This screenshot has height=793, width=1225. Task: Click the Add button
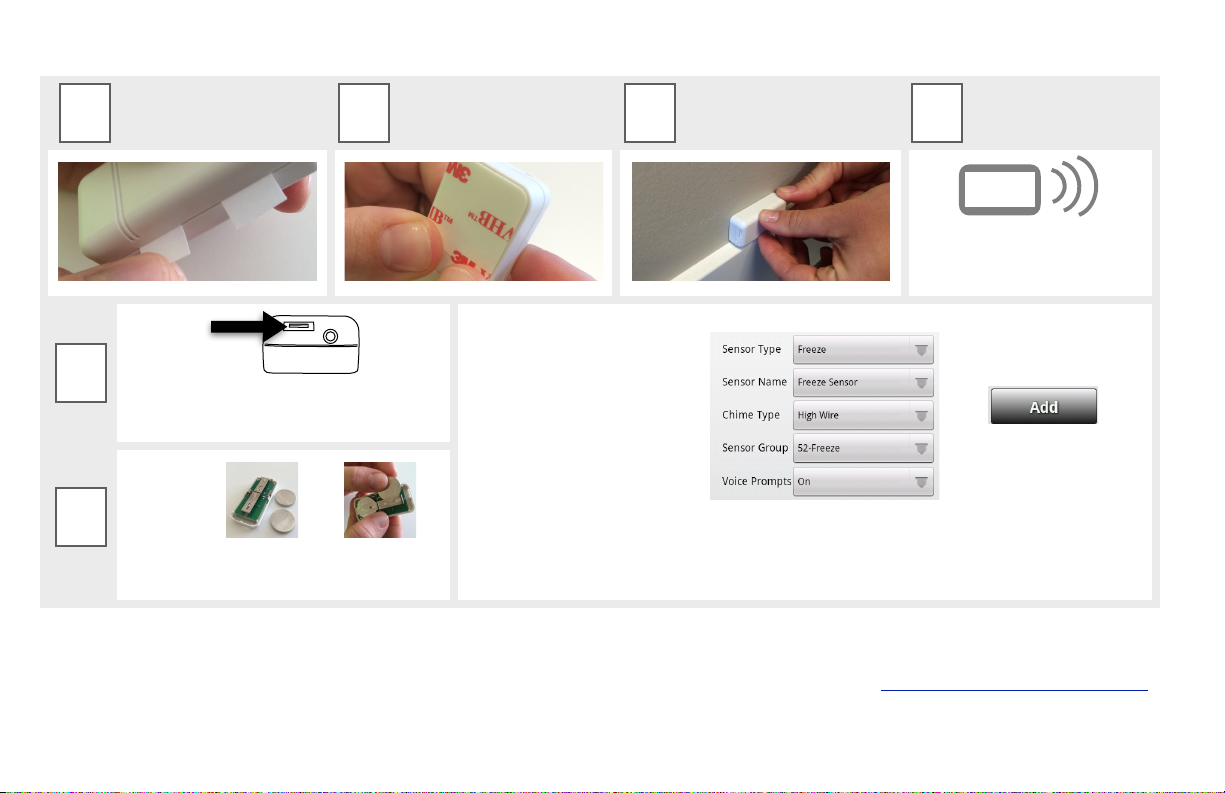point(1044,407)
